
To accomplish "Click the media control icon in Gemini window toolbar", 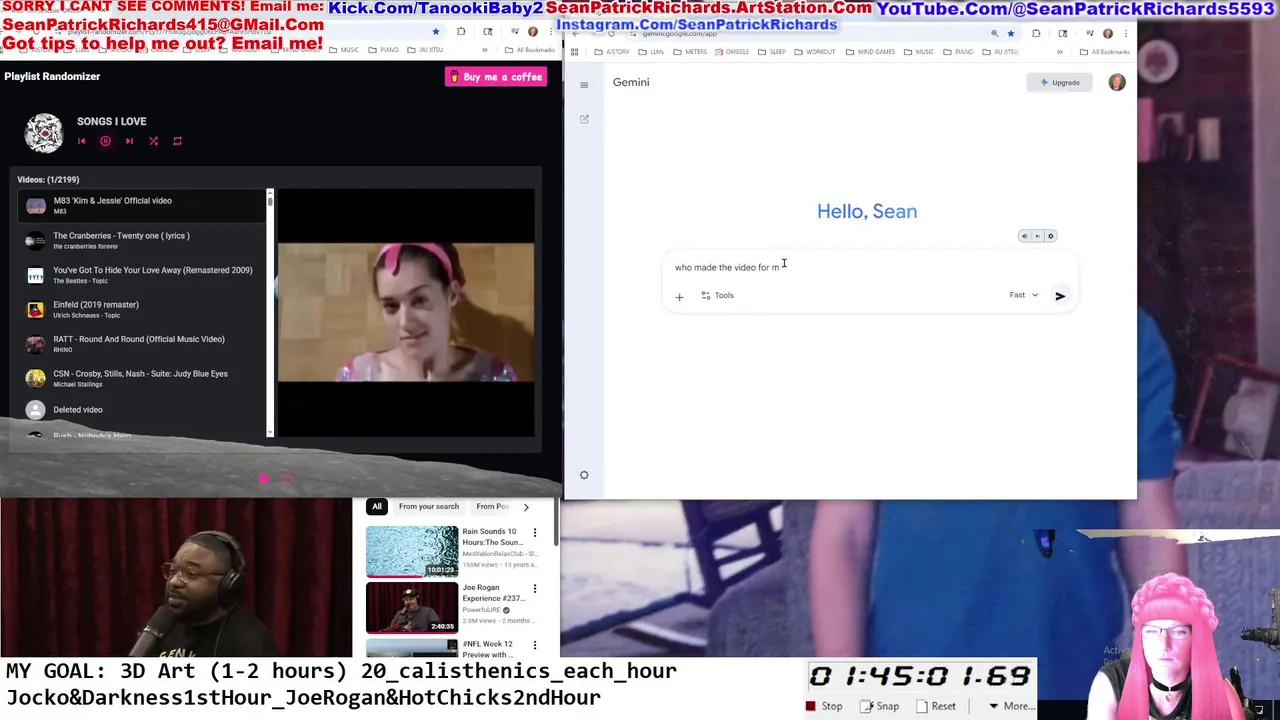I will point(1089,33).
